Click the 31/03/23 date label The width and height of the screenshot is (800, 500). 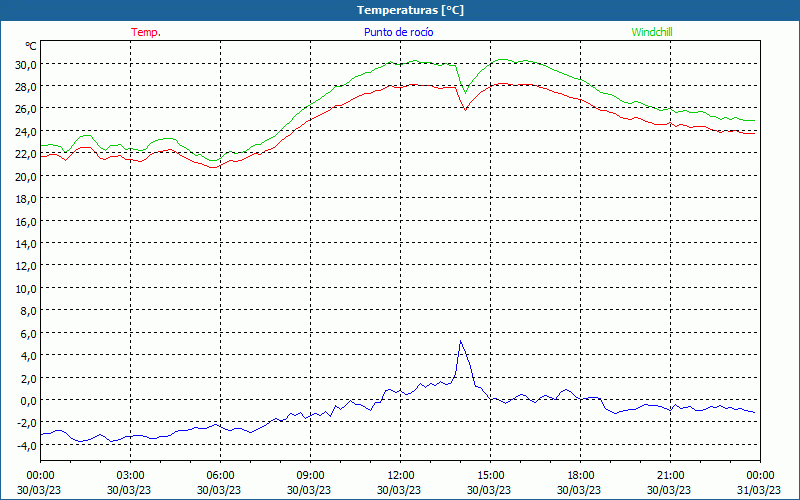click(x=759, y=490)
